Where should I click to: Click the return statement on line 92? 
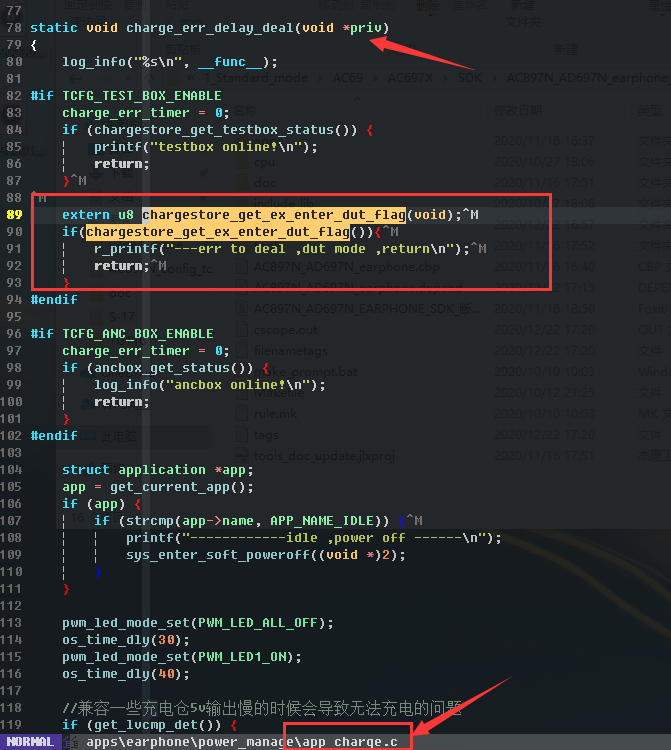[x=121, y=266]
